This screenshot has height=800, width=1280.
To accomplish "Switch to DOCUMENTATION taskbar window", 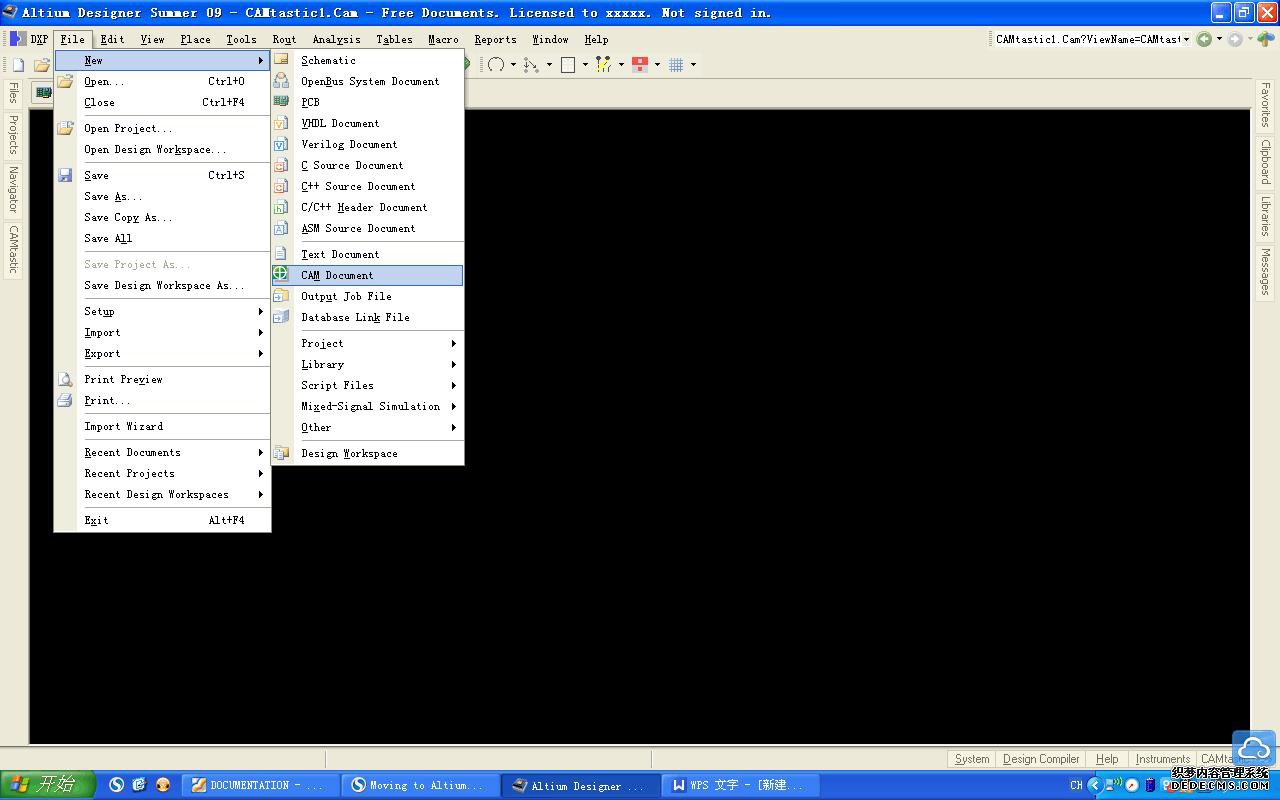I will pyautogui.click(x=263, y=785).
